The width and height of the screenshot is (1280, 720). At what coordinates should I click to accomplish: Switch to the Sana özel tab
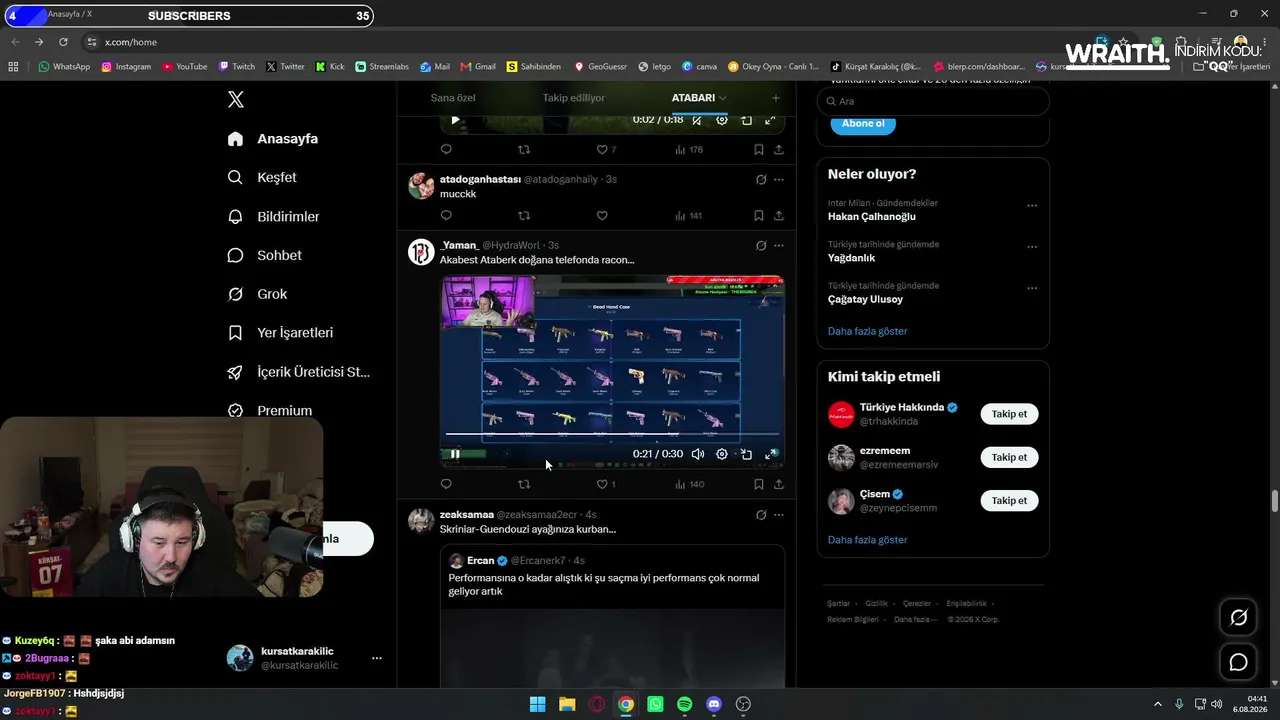tap(453, 98)
